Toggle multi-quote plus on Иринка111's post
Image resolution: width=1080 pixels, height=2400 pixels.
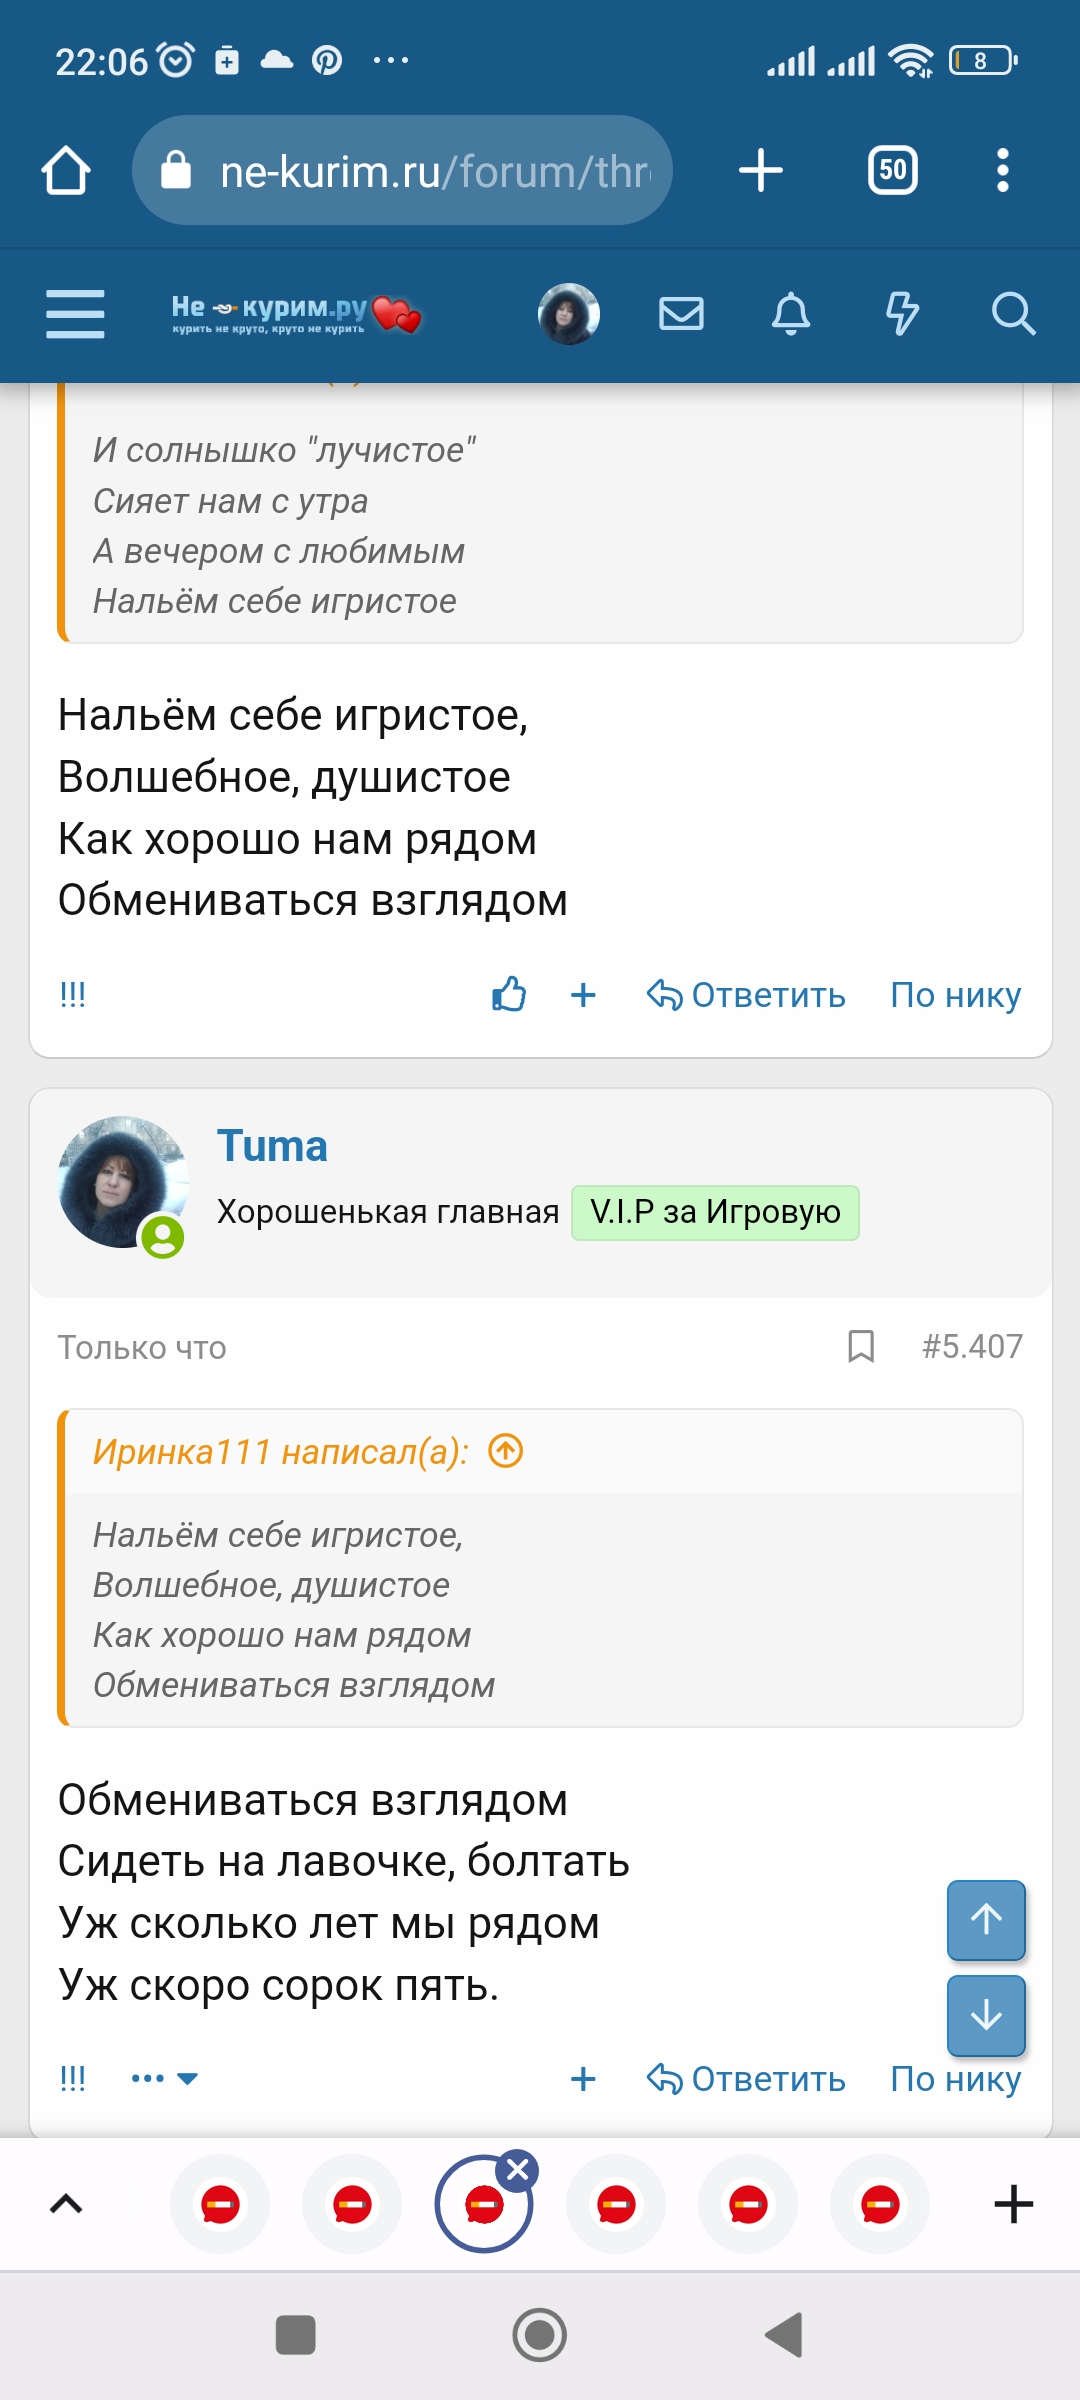pos(583,995)
